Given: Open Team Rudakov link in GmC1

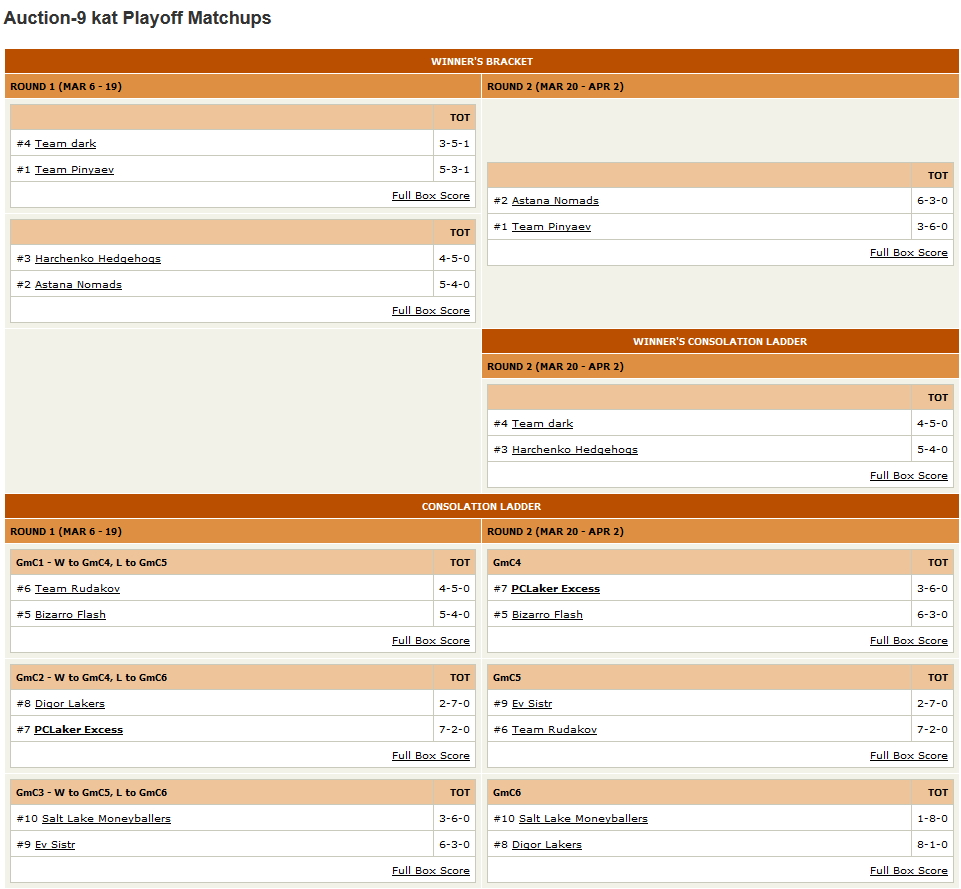Looking at the screenshot, I should (77, 588).
